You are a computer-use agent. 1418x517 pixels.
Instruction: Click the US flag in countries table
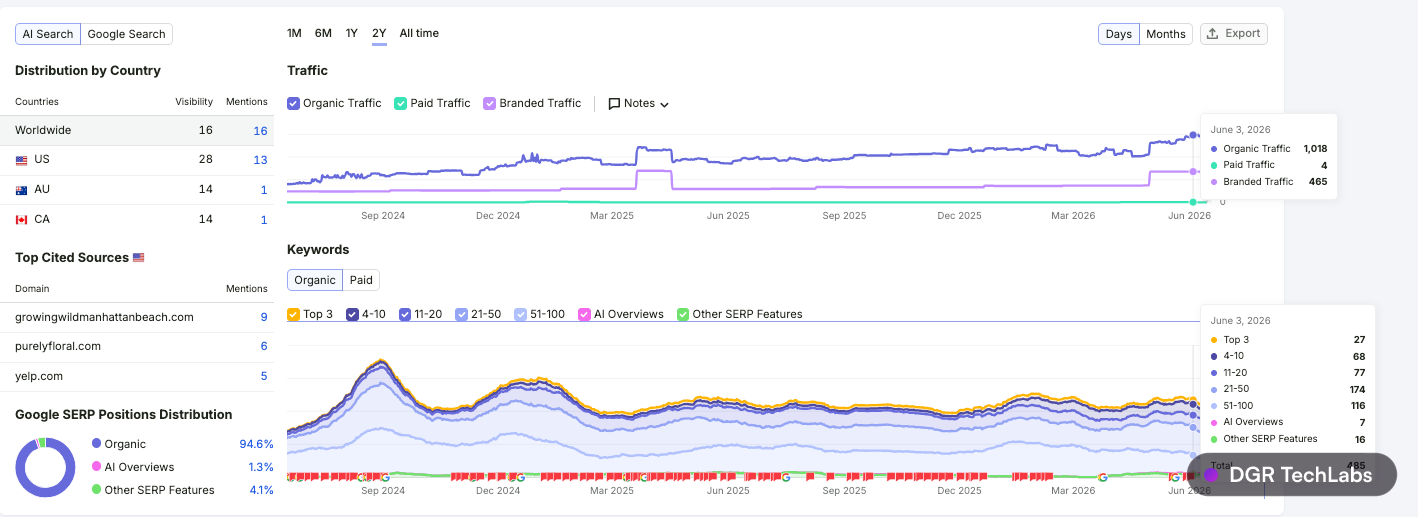coord(21,160)
